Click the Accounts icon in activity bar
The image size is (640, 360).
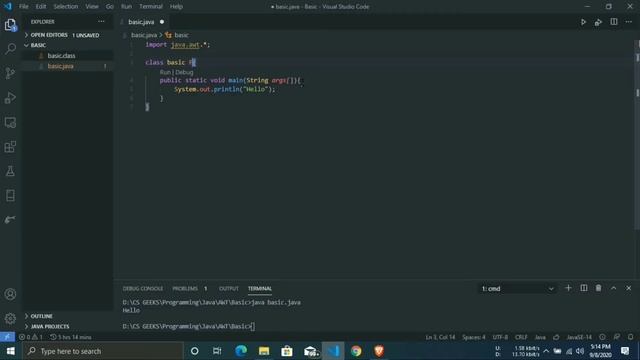10,294
